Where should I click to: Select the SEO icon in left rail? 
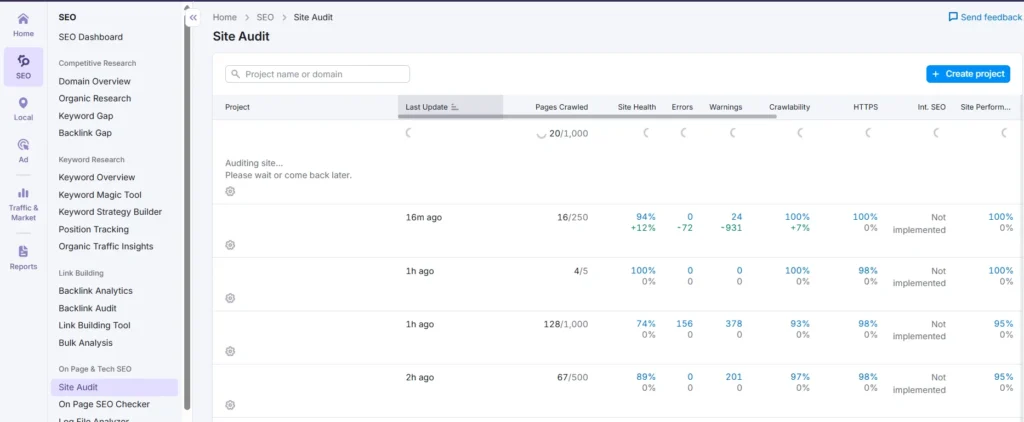(x=24, y=61)
